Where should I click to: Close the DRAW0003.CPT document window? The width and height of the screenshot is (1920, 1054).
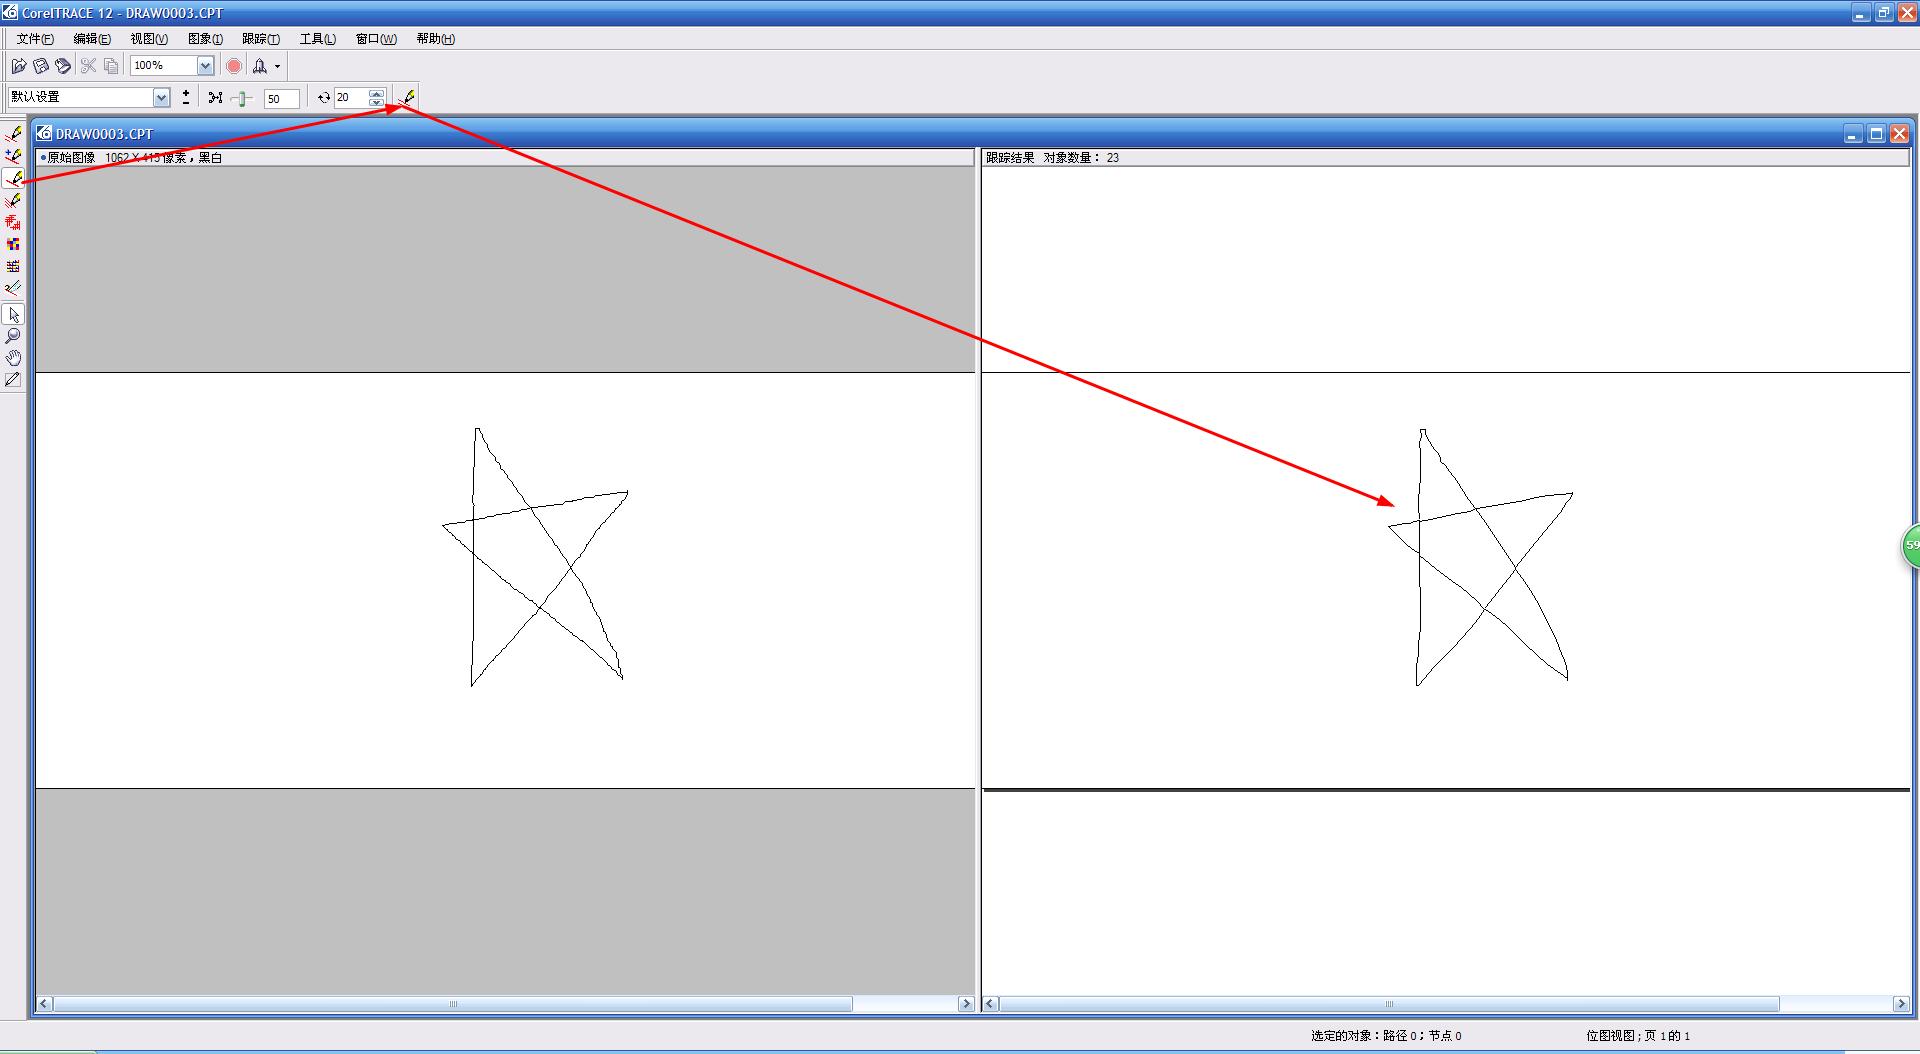pyautogui.click(x=1899, y=134)
